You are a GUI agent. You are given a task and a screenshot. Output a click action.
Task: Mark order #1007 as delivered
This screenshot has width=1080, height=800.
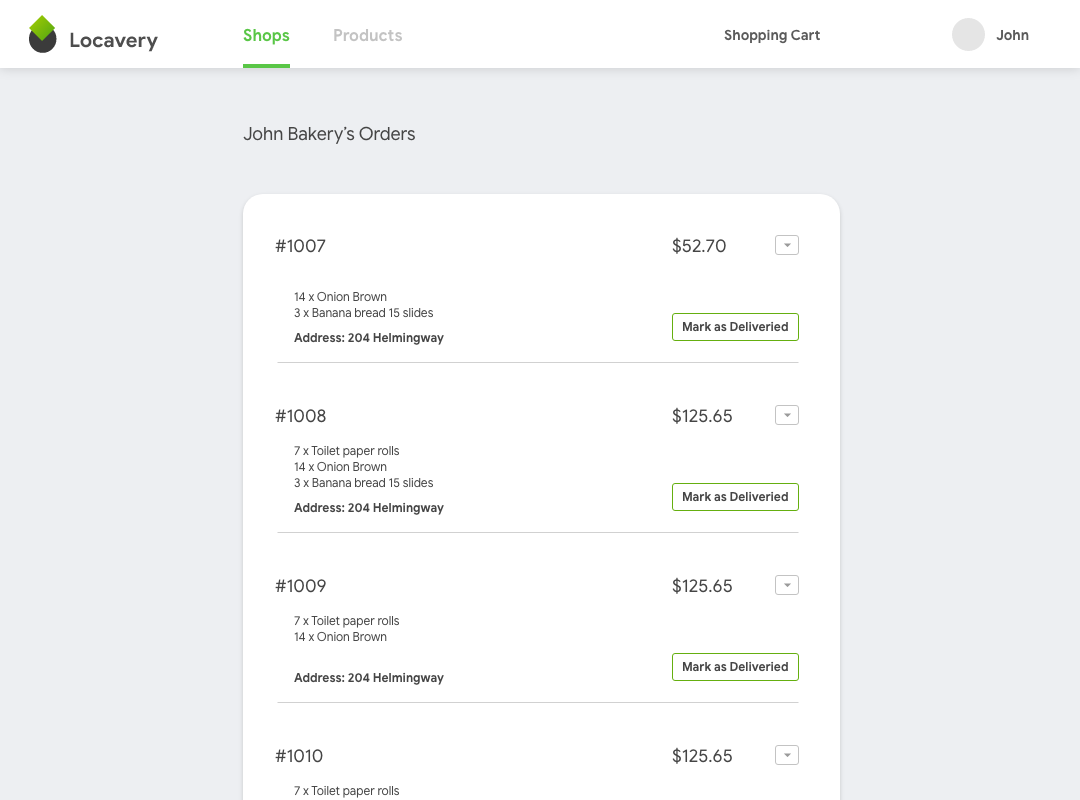735,327
